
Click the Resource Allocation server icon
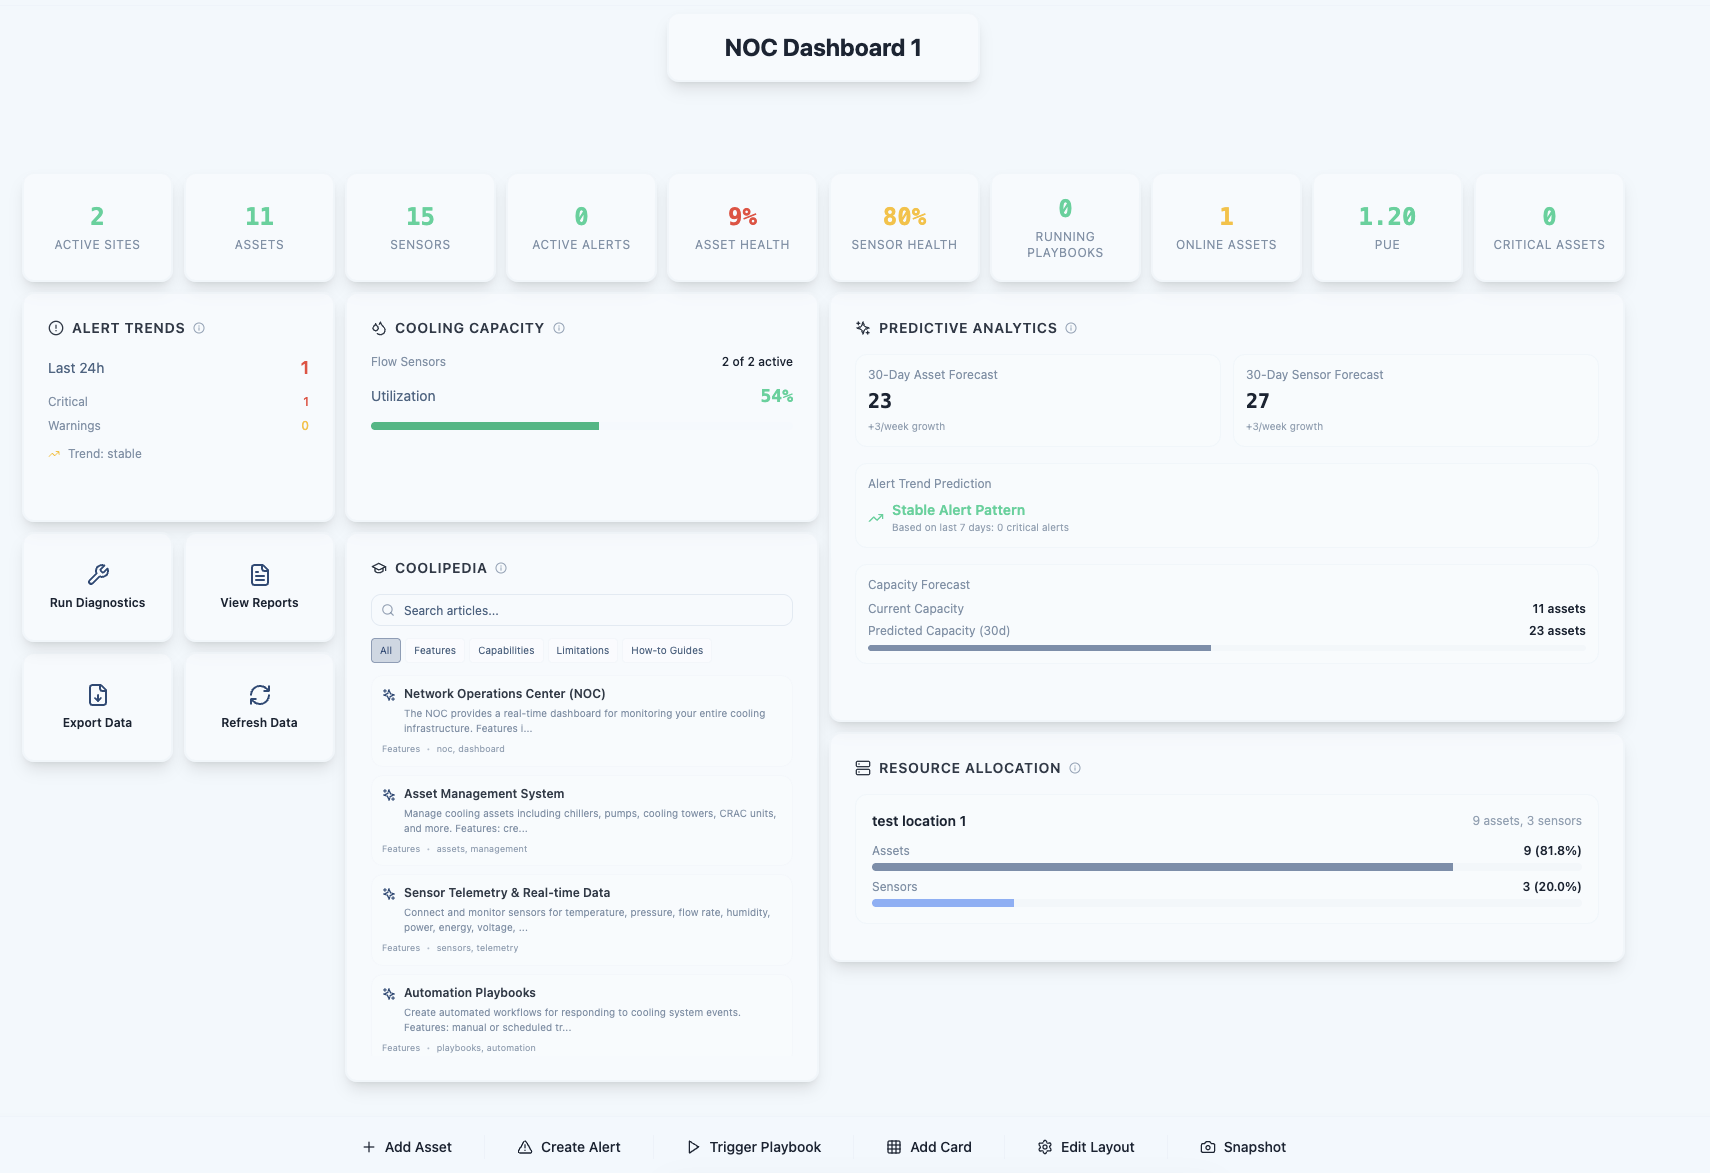[863, 768]
